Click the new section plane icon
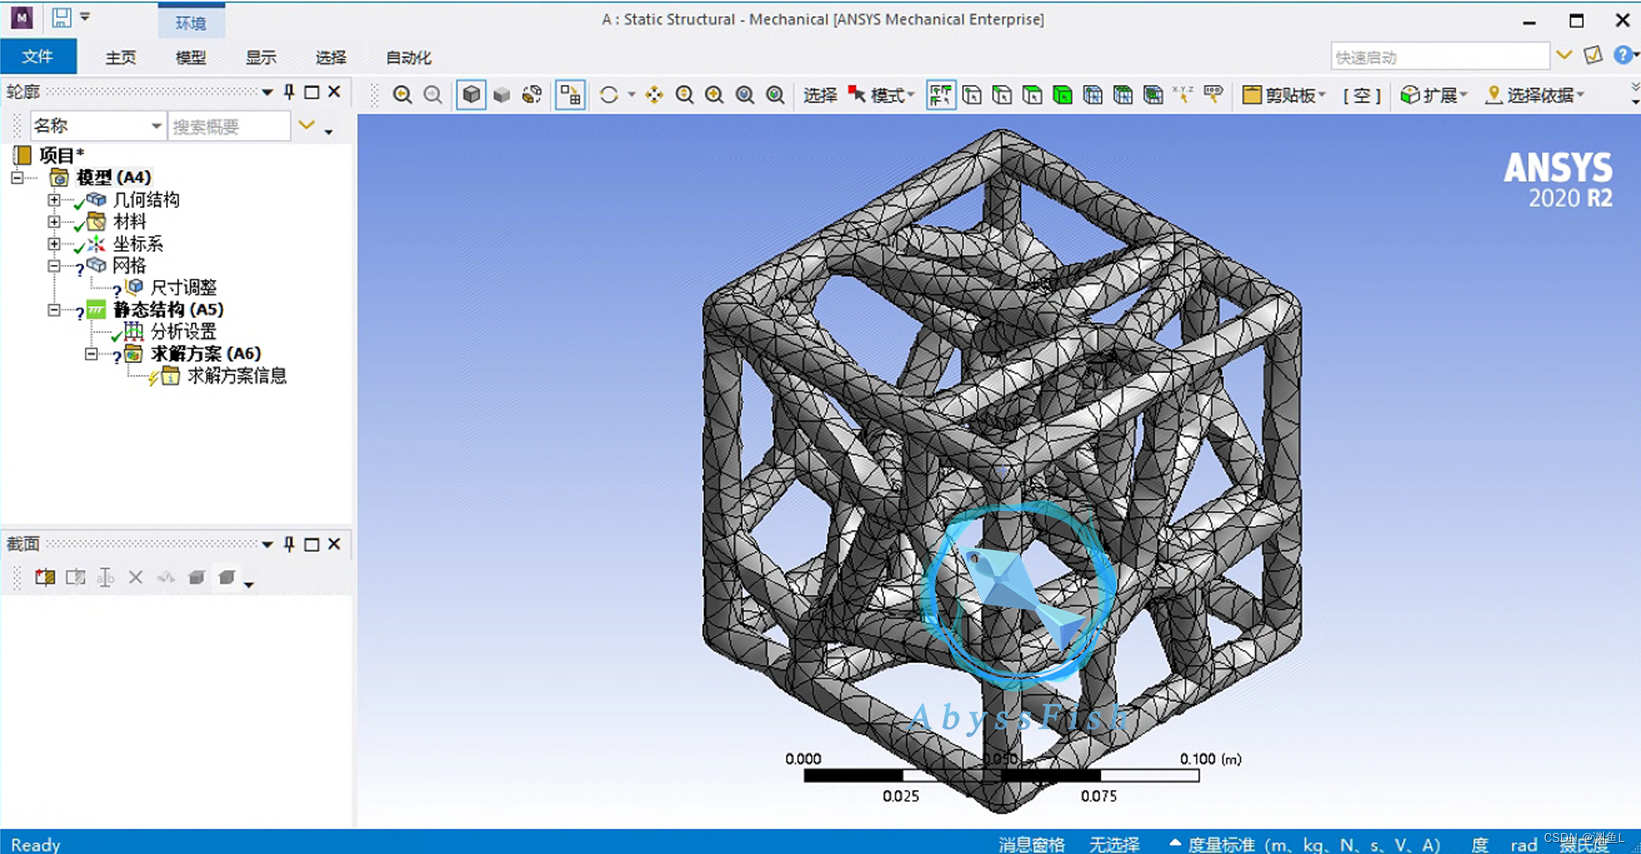 (45, 577)
